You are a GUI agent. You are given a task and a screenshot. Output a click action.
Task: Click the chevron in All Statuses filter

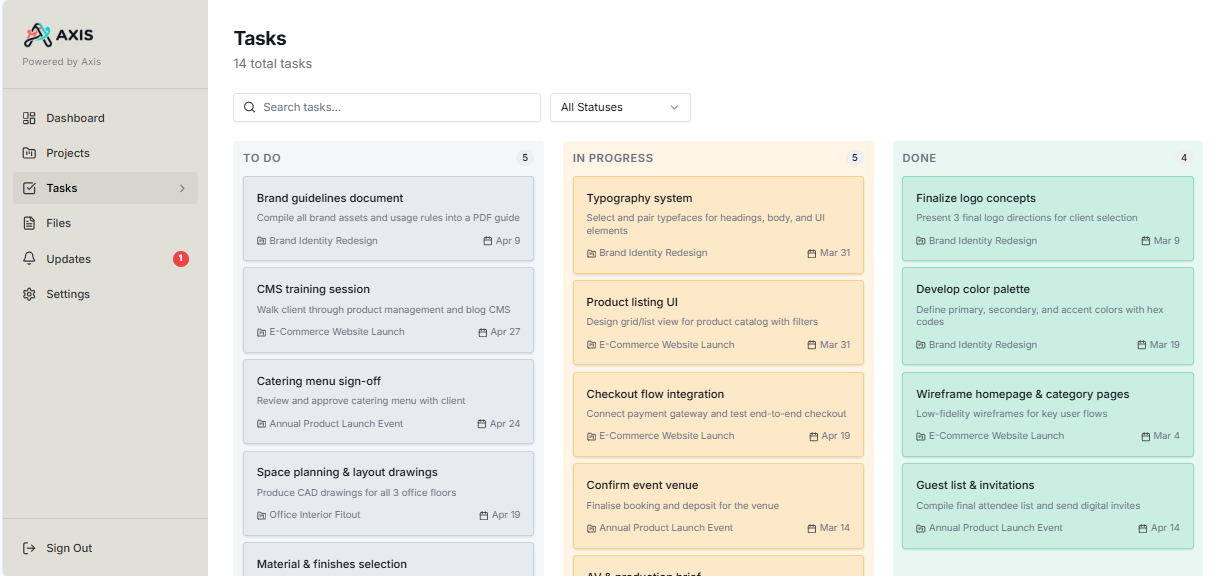tap(674, 107)
